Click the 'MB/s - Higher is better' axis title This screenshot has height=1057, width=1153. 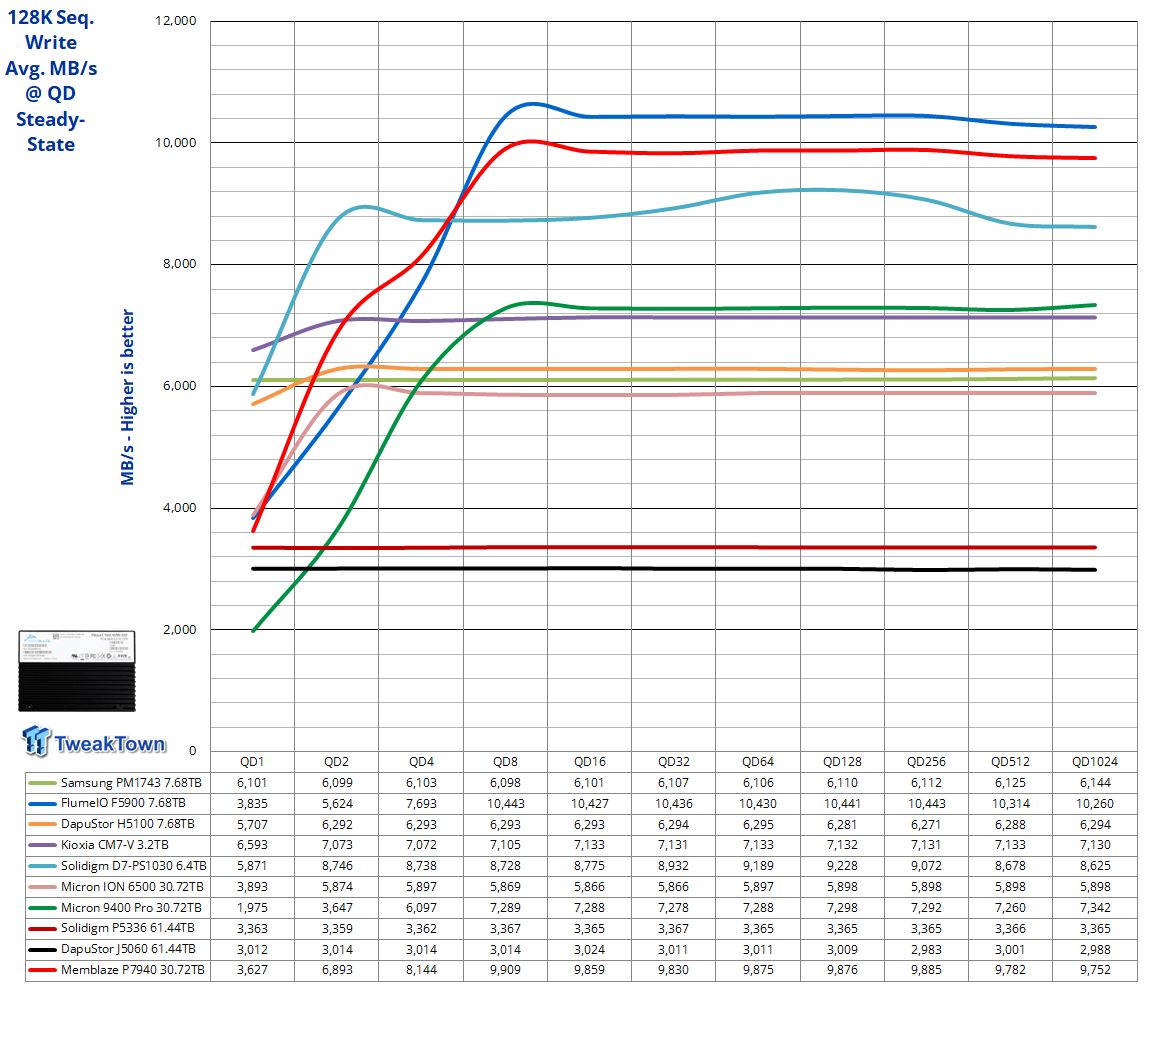[x=127, y=397]
